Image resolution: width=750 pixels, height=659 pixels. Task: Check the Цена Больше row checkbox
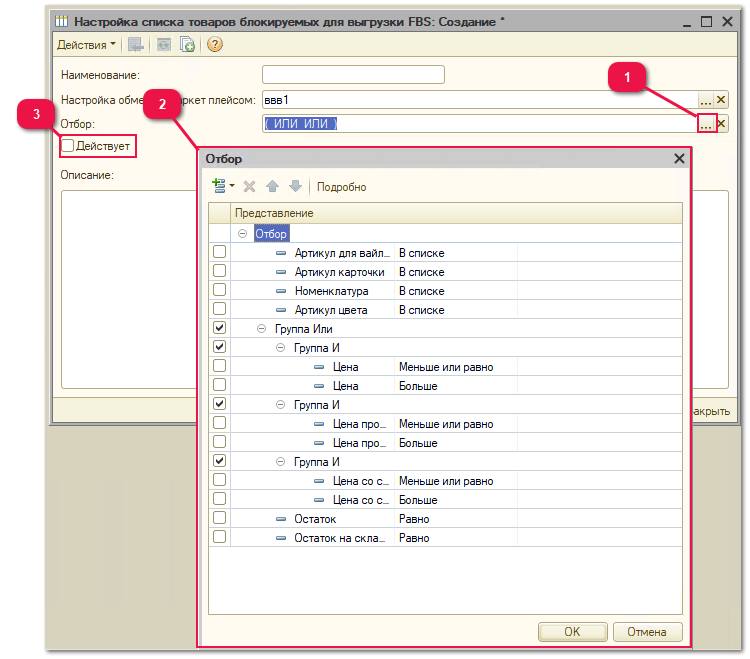219,384
